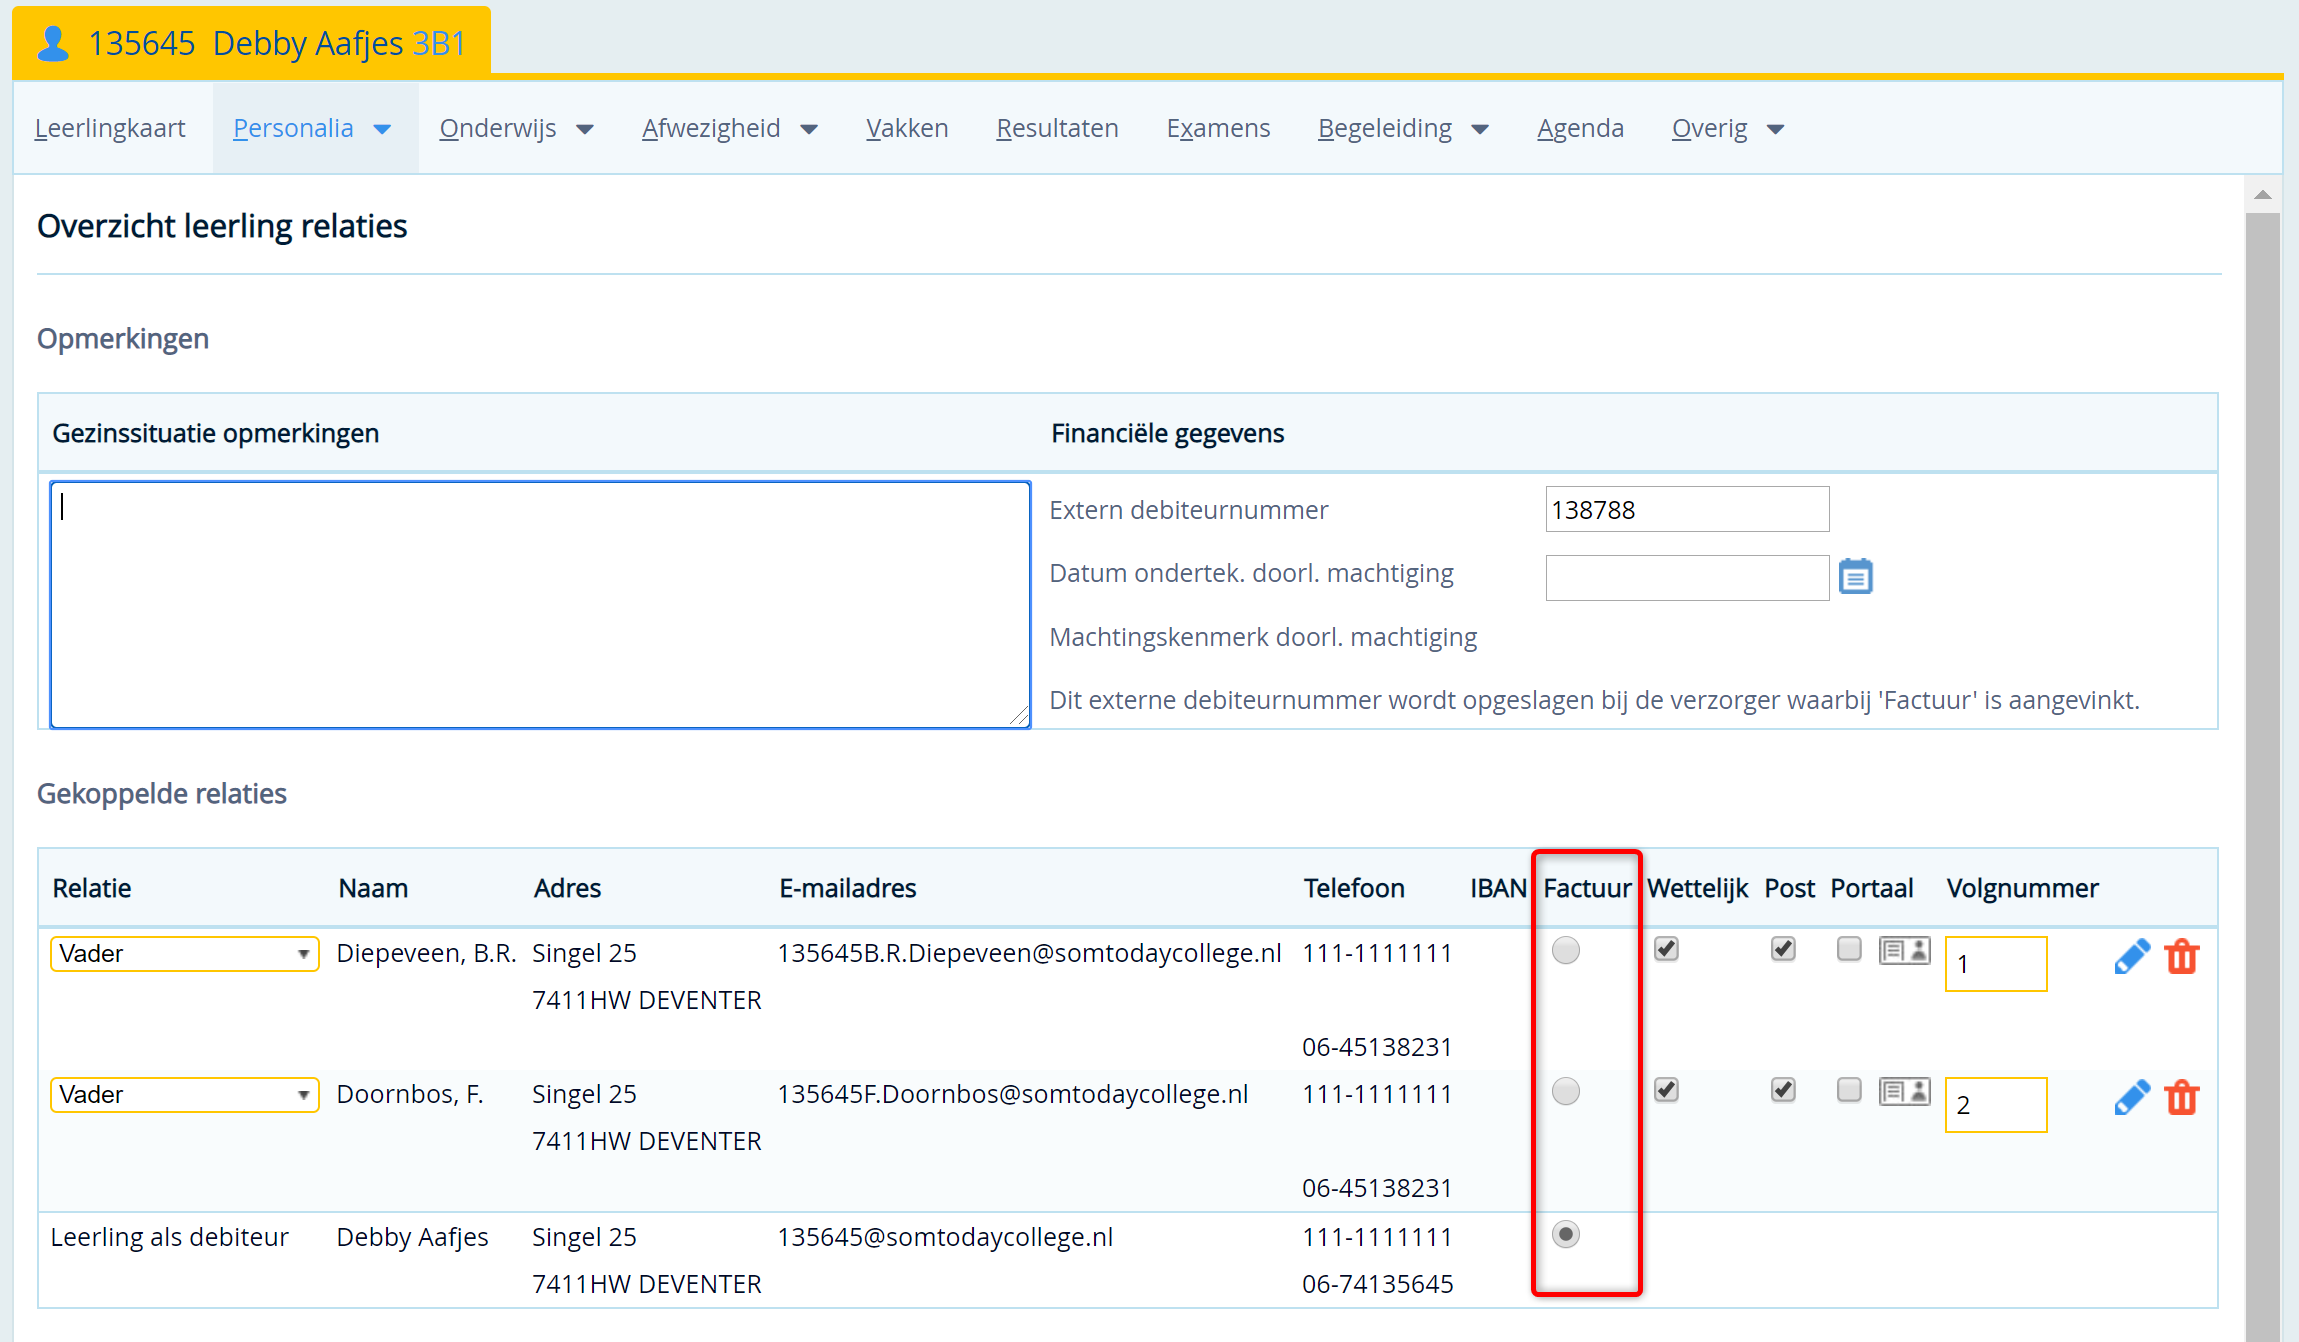The height and width of the screenshot is (1342, 2299).
Task: Click the Afwezigheid menu label
Action: (711, 128)
